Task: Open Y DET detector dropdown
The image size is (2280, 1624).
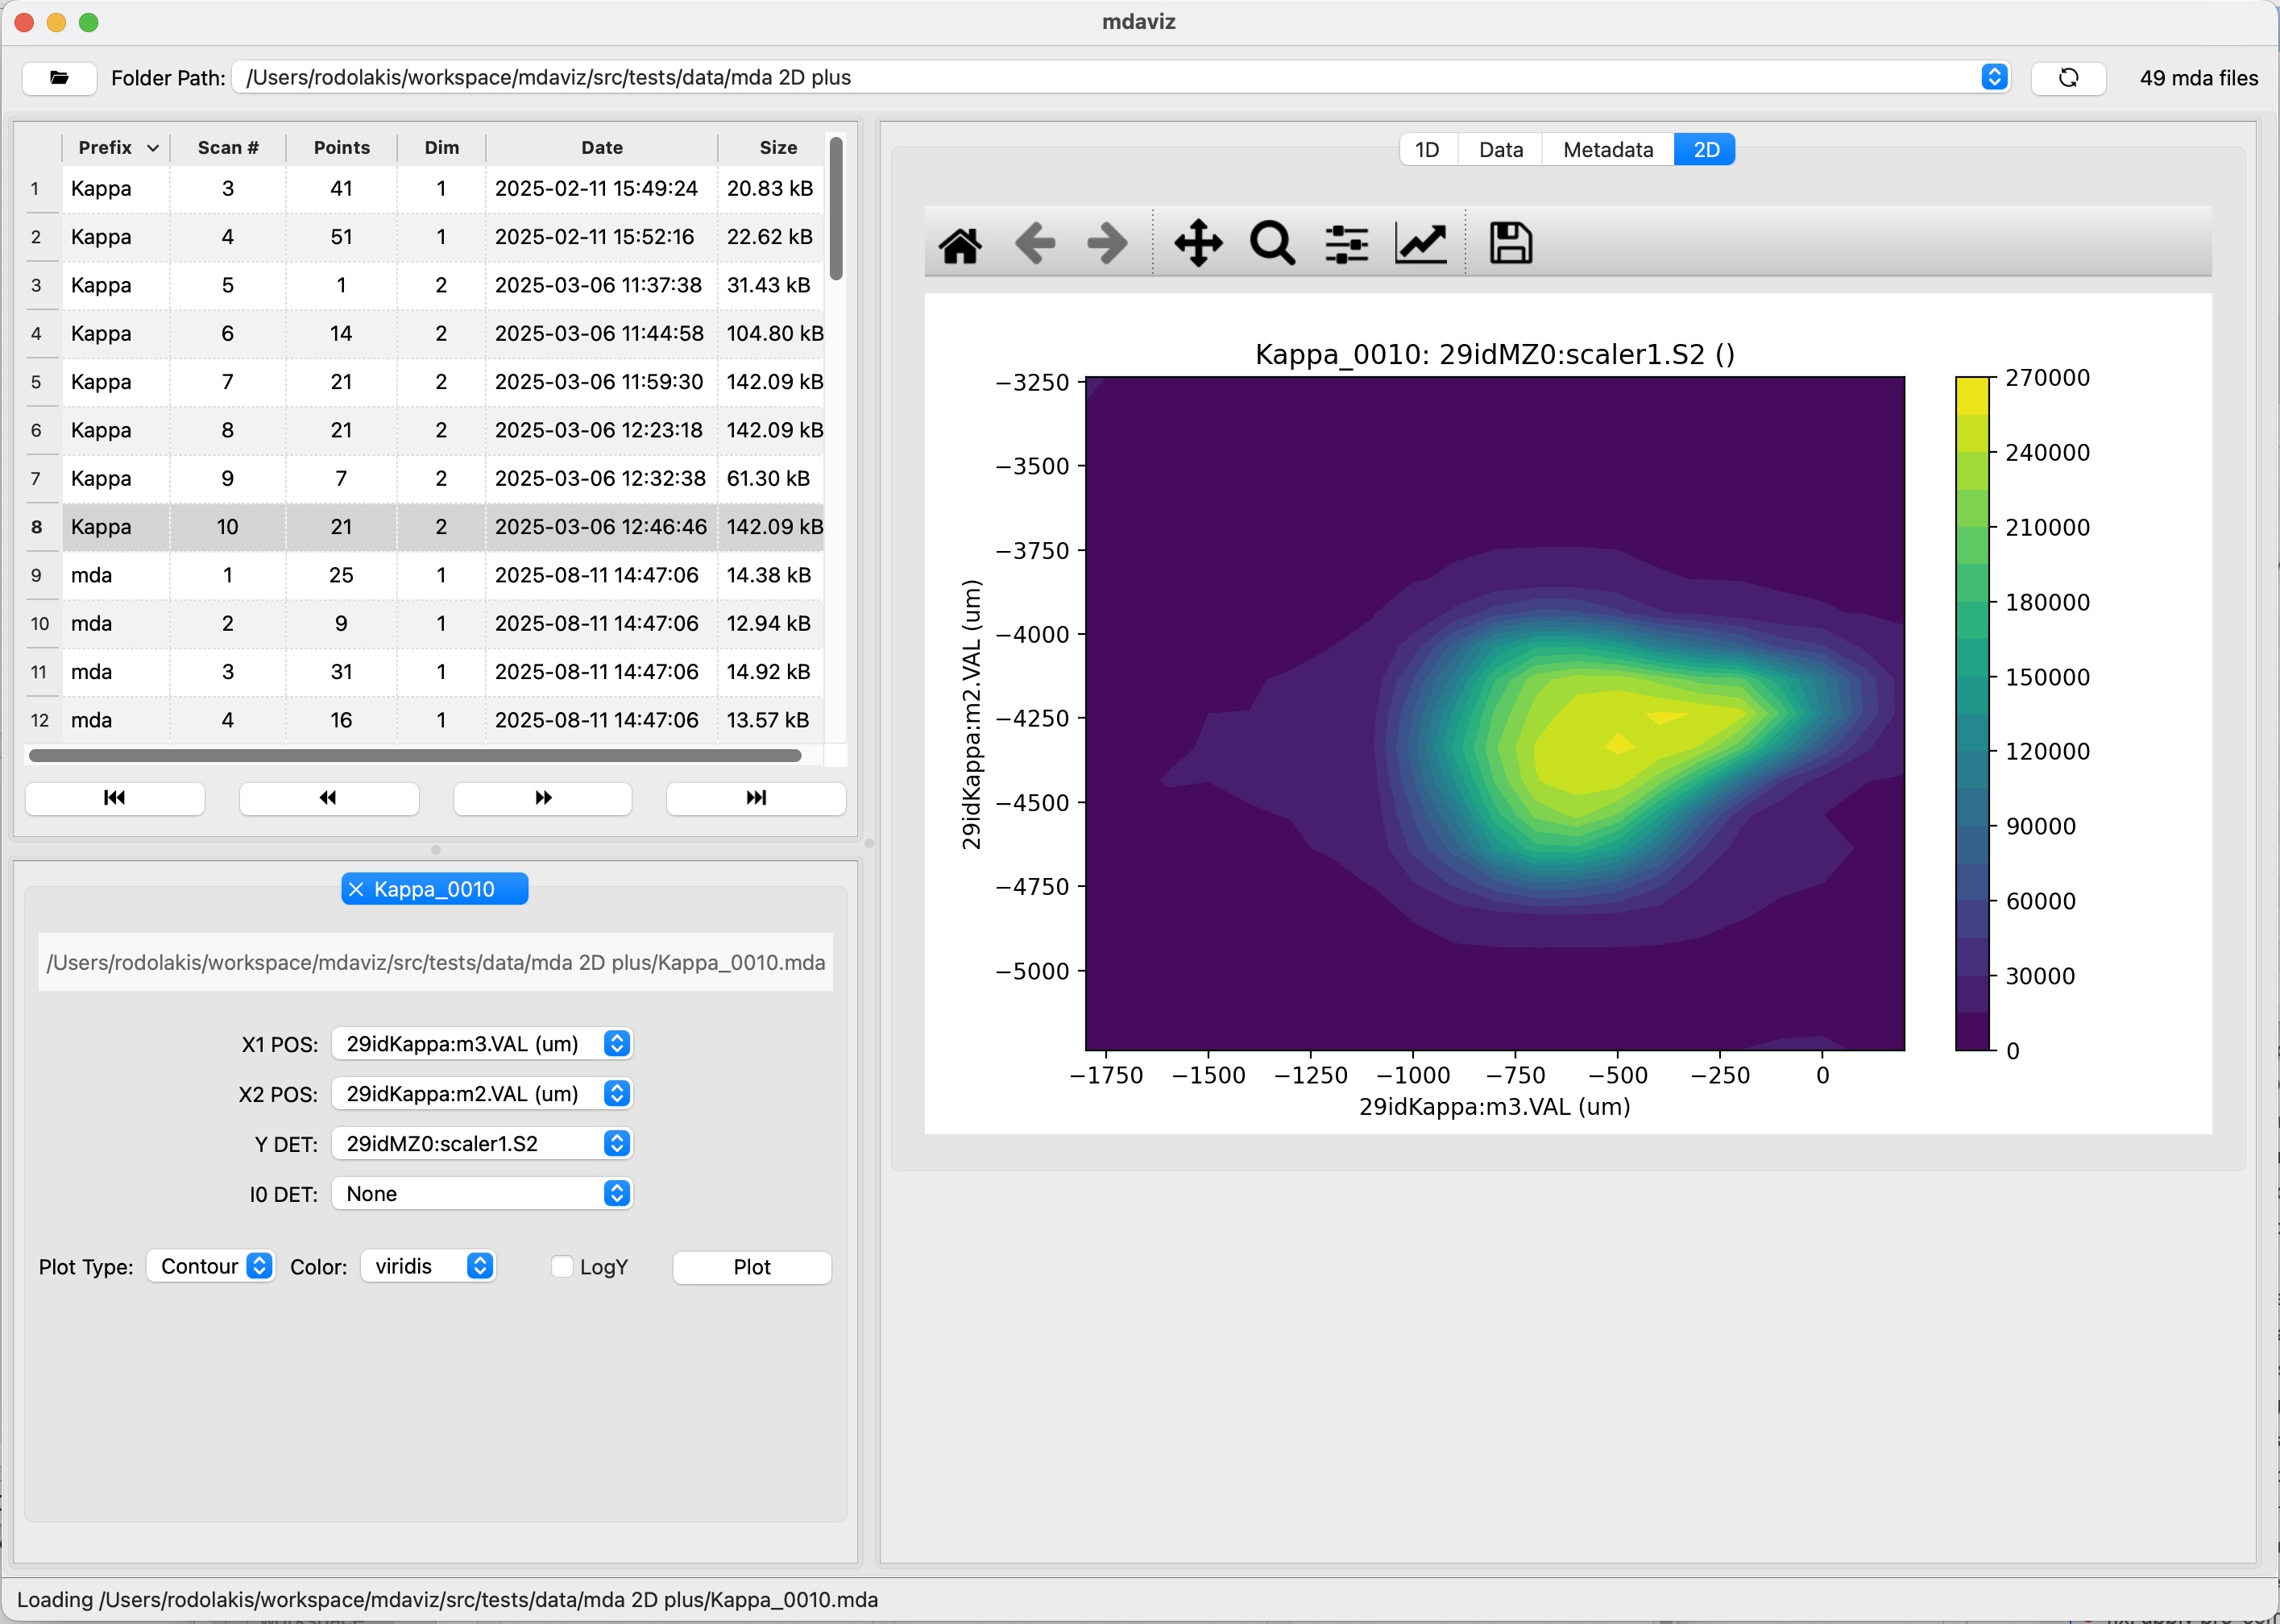Action: [482, 1143]
